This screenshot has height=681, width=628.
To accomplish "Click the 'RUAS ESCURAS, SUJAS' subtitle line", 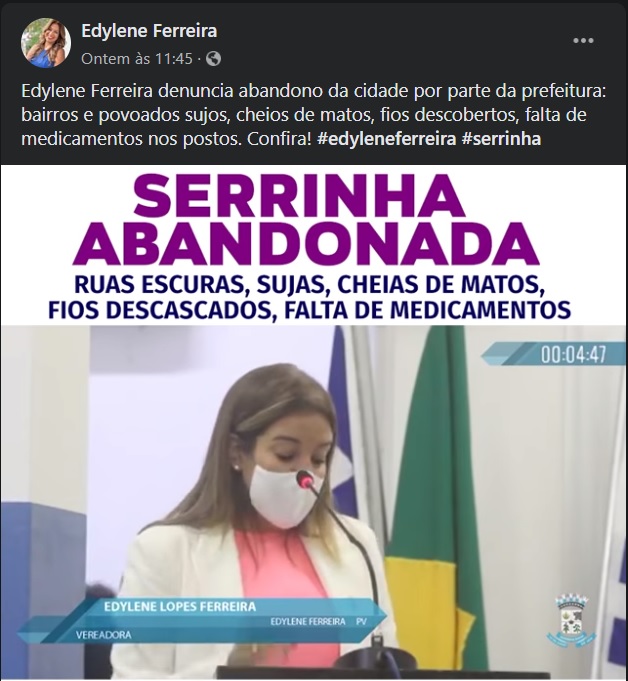I will coord(309,285).
